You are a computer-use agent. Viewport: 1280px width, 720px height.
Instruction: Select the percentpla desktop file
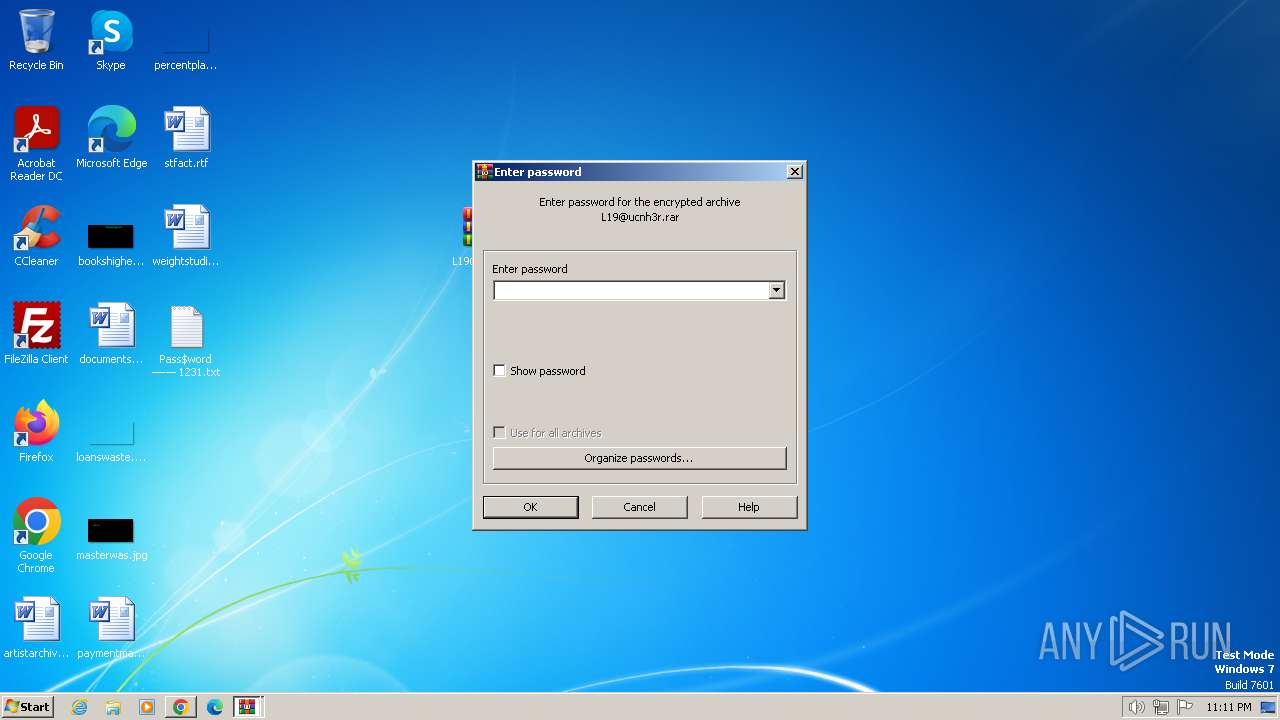pos(185,40)
